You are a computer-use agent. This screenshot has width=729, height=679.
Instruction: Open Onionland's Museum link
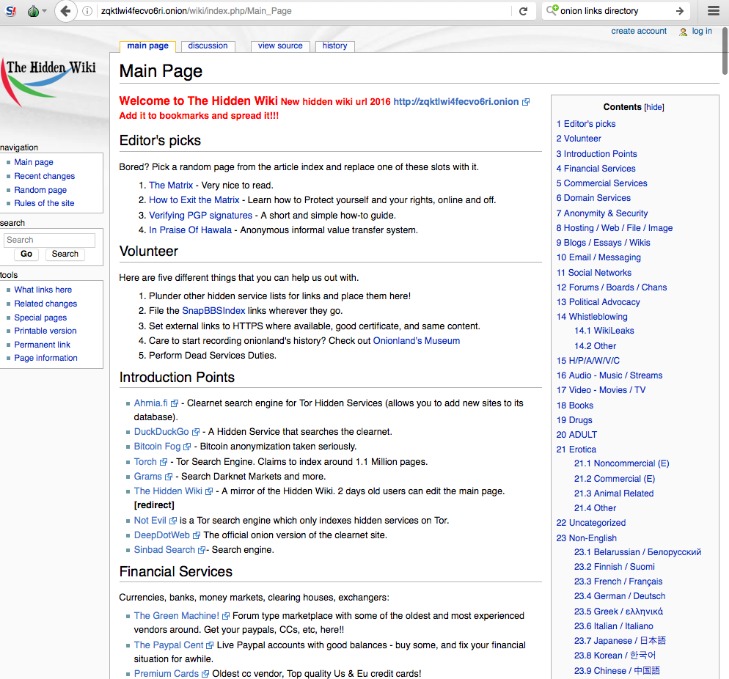click(416, 340)
